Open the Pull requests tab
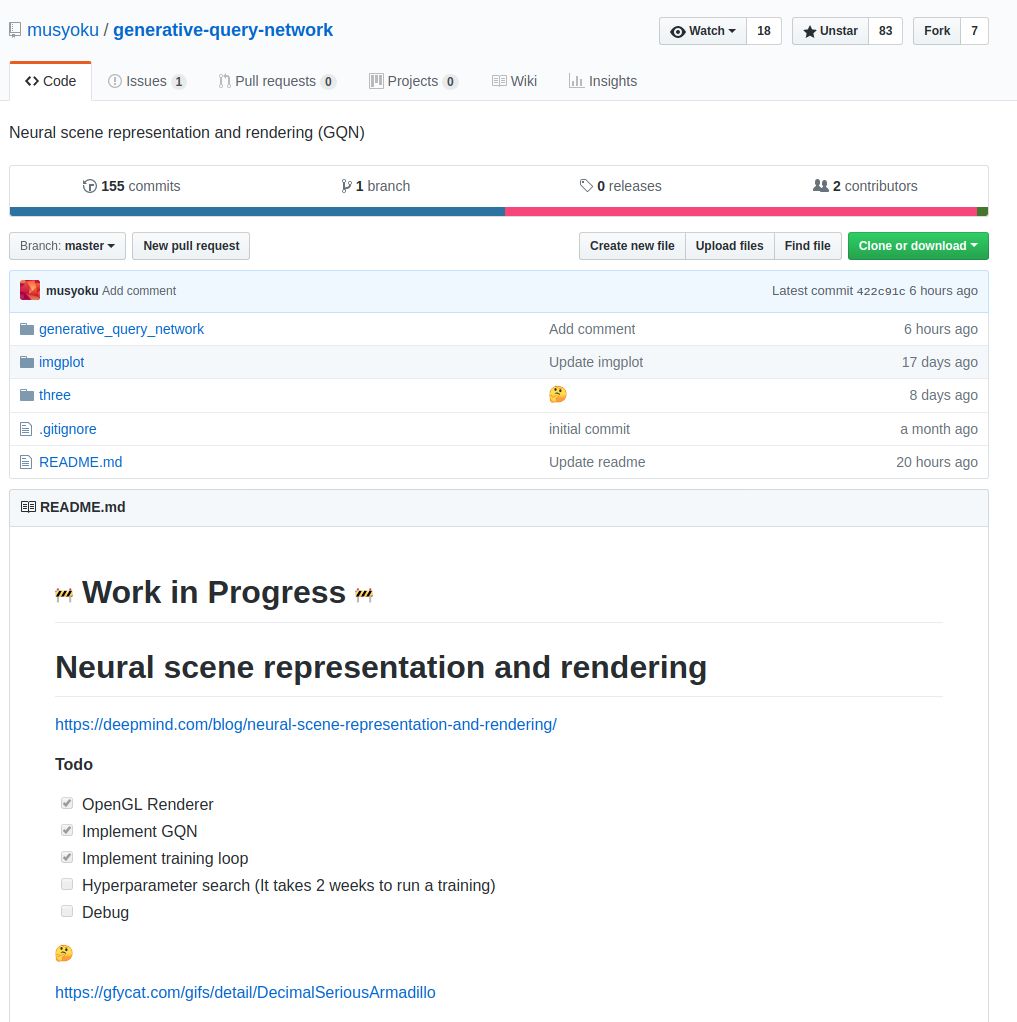The width and height of the screenshot is (1017, 1022). pos(277,81)
